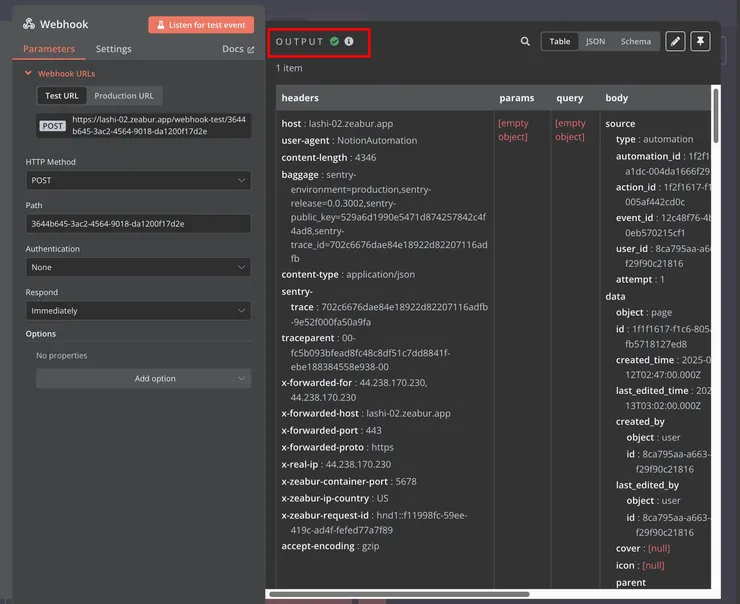Screen dimensions: 740x604
Task: Collapse the Webhook URLs section
Action: [29, 74]
